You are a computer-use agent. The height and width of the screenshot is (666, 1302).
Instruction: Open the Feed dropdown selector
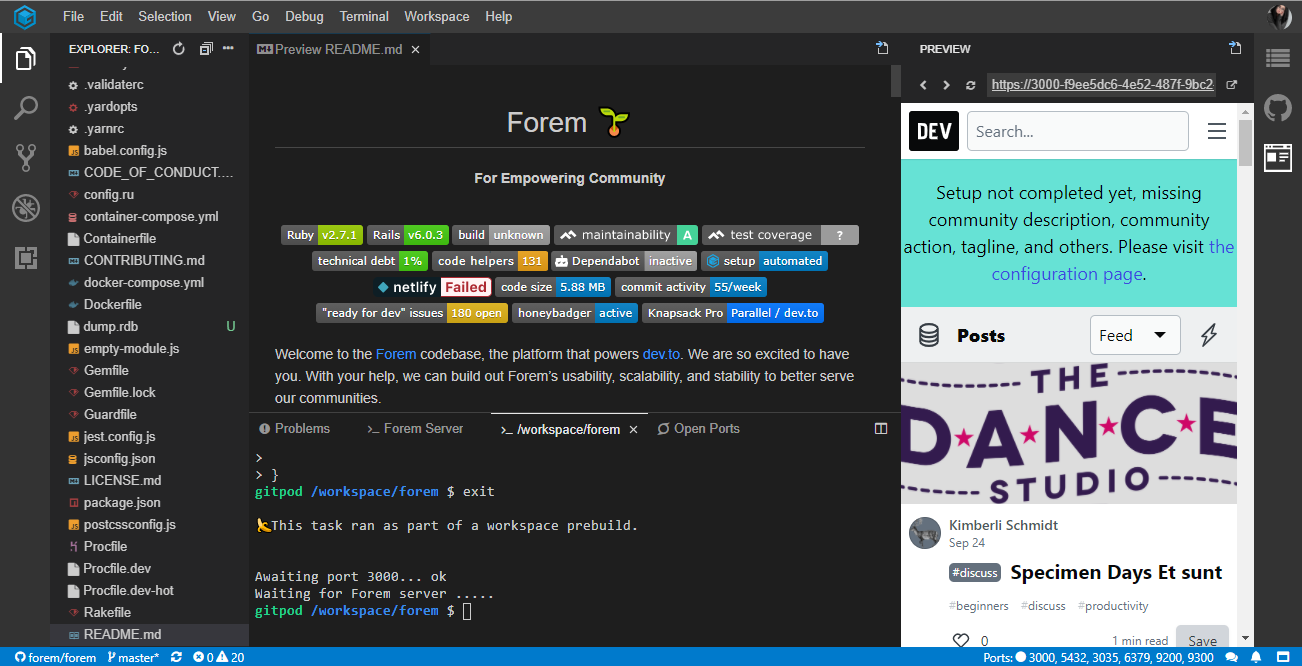click(1135, 335)
